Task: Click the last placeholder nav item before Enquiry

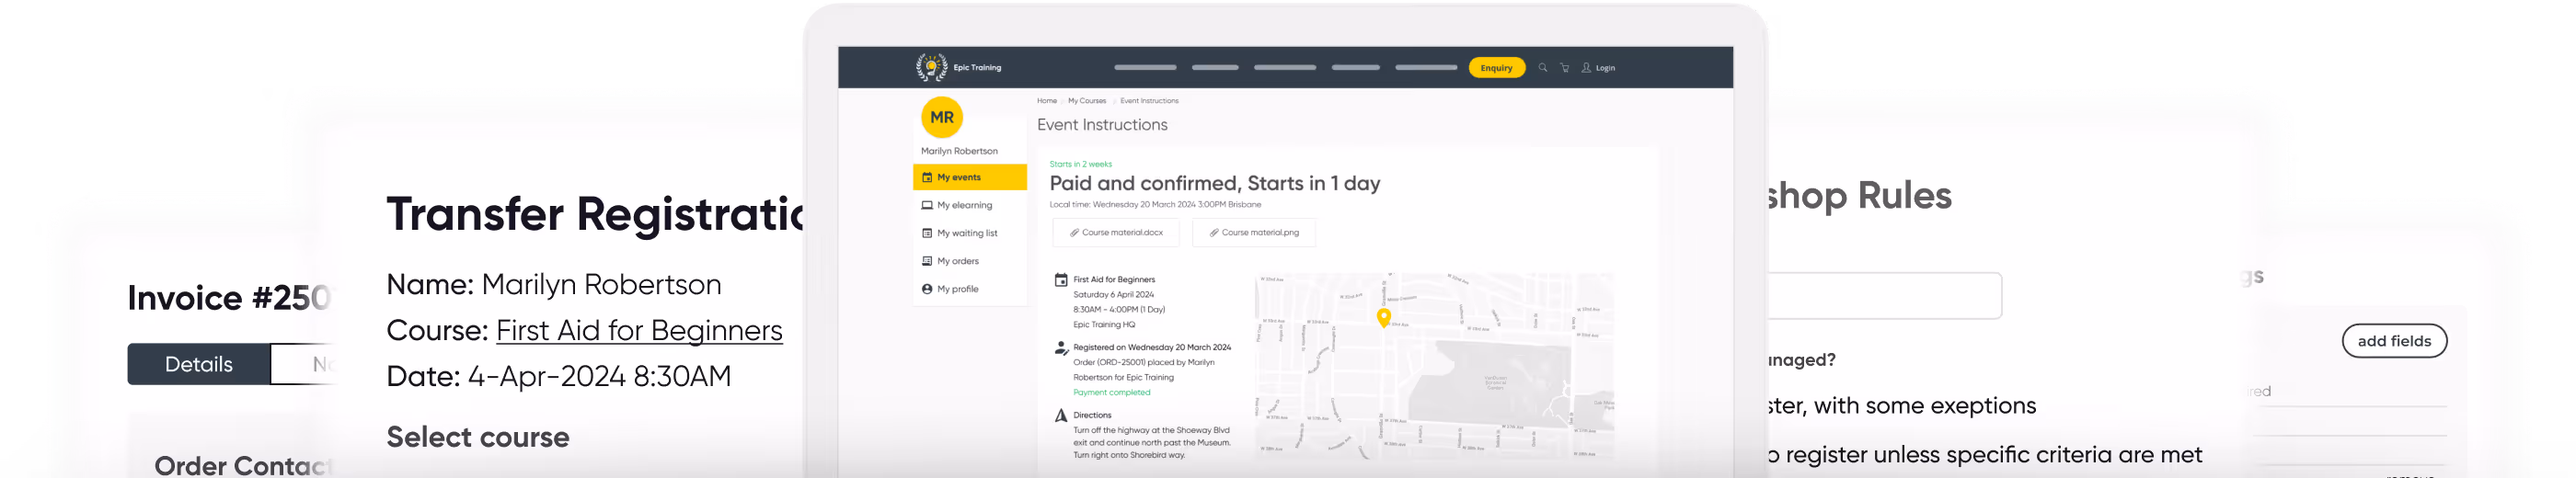Action: [x=1426, y=68]
